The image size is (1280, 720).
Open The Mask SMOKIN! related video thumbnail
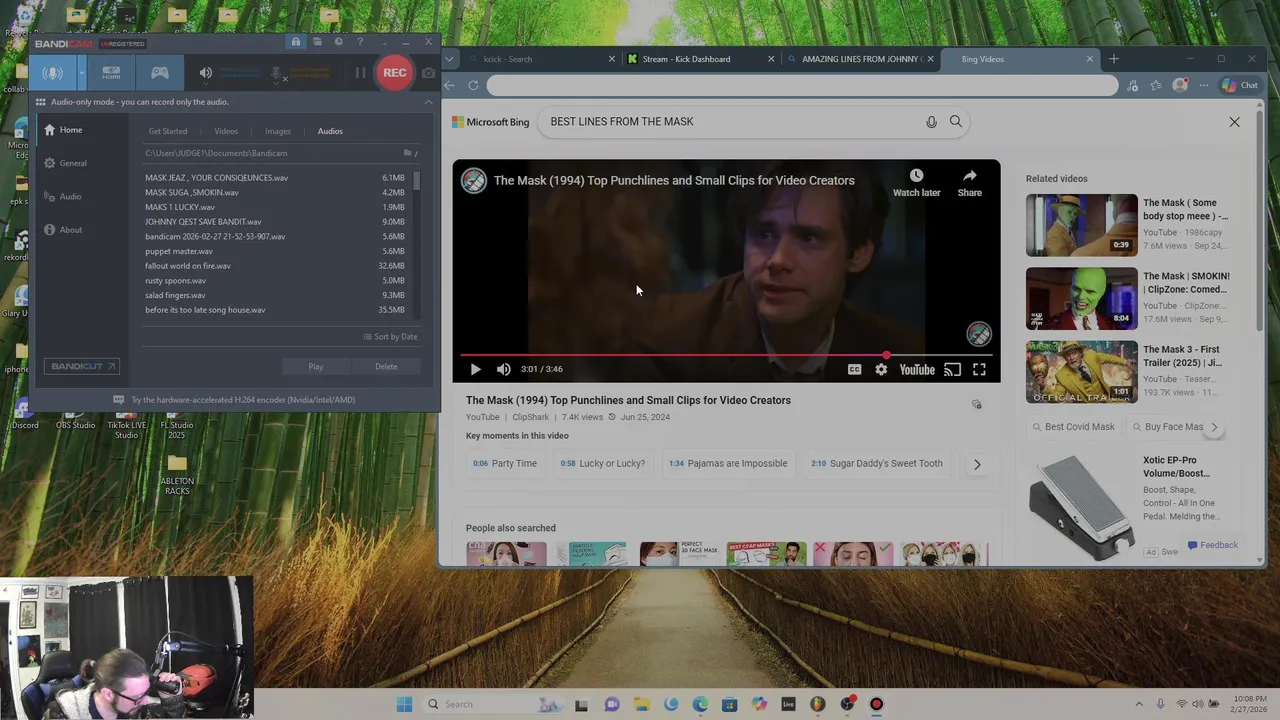click(x=1081, y=298)
